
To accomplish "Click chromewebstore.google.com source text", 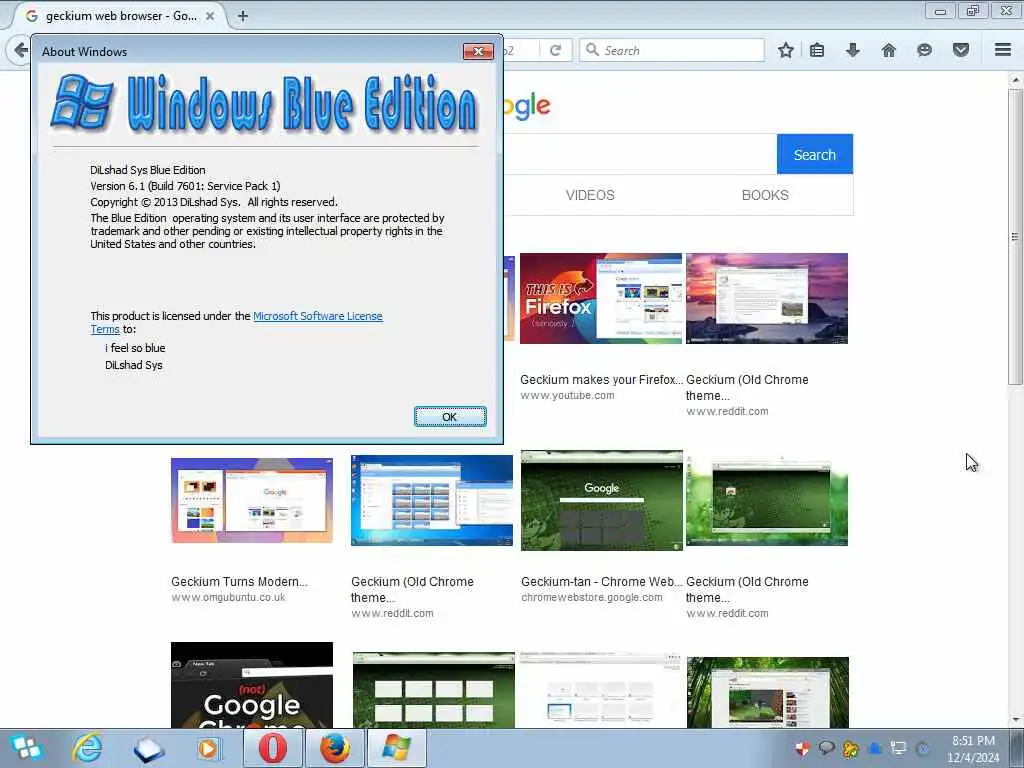I will (592, 597).
